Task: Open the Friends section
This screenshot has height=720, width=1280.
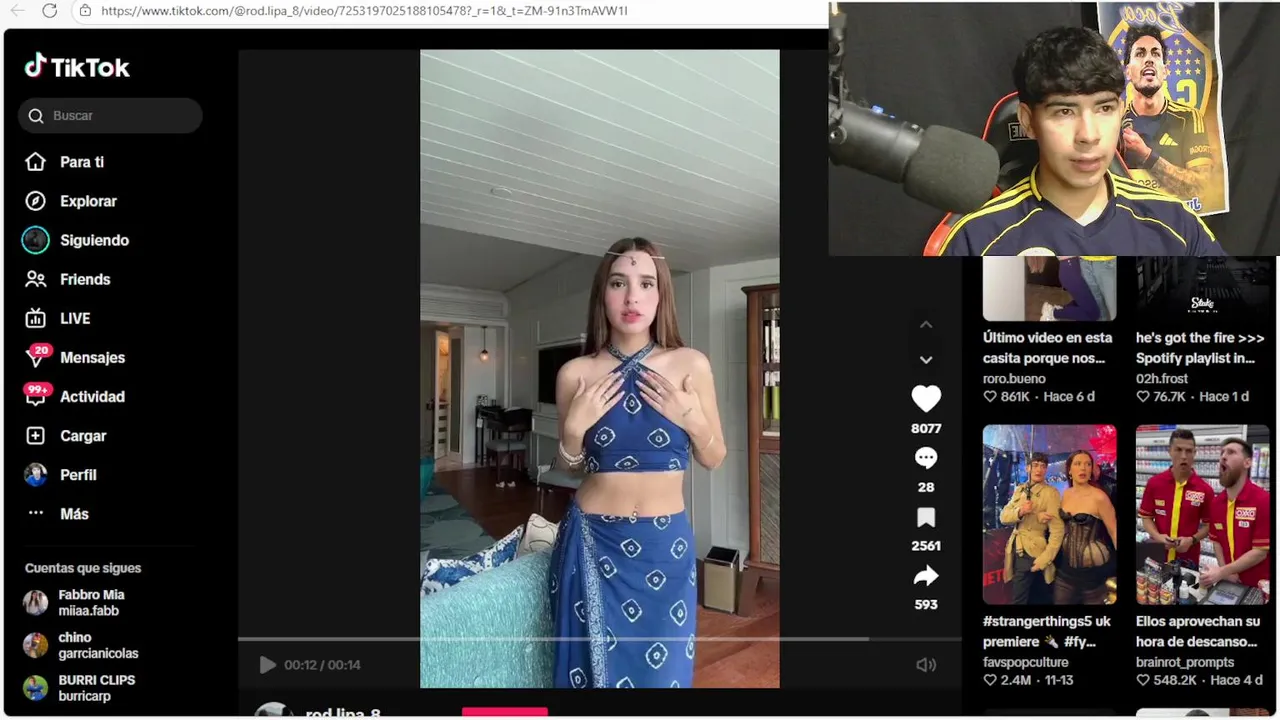Action: click(85, 279)
